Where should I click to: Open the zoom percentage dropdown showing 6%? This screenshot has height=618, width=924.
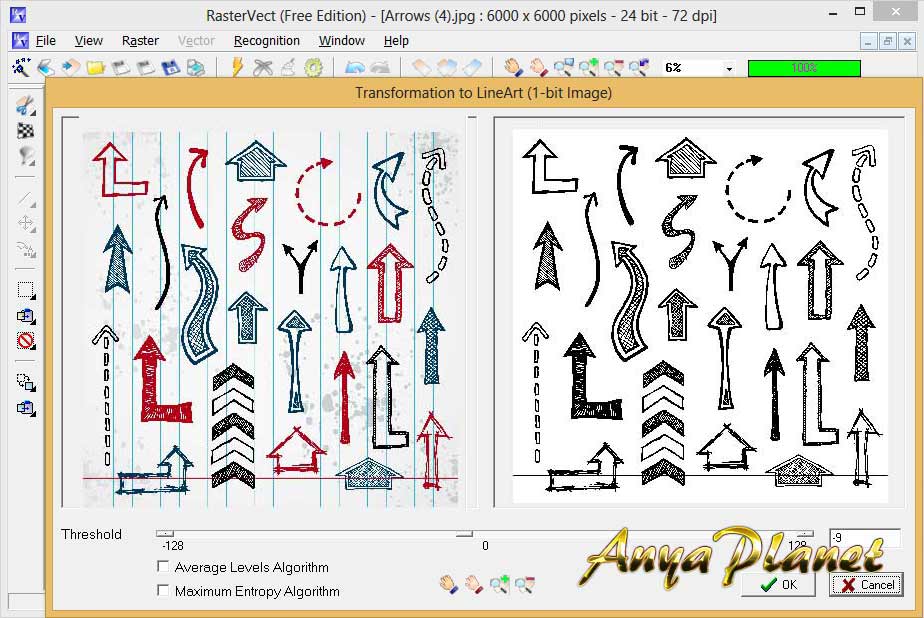pyautogui.click(x=729, y=68)
